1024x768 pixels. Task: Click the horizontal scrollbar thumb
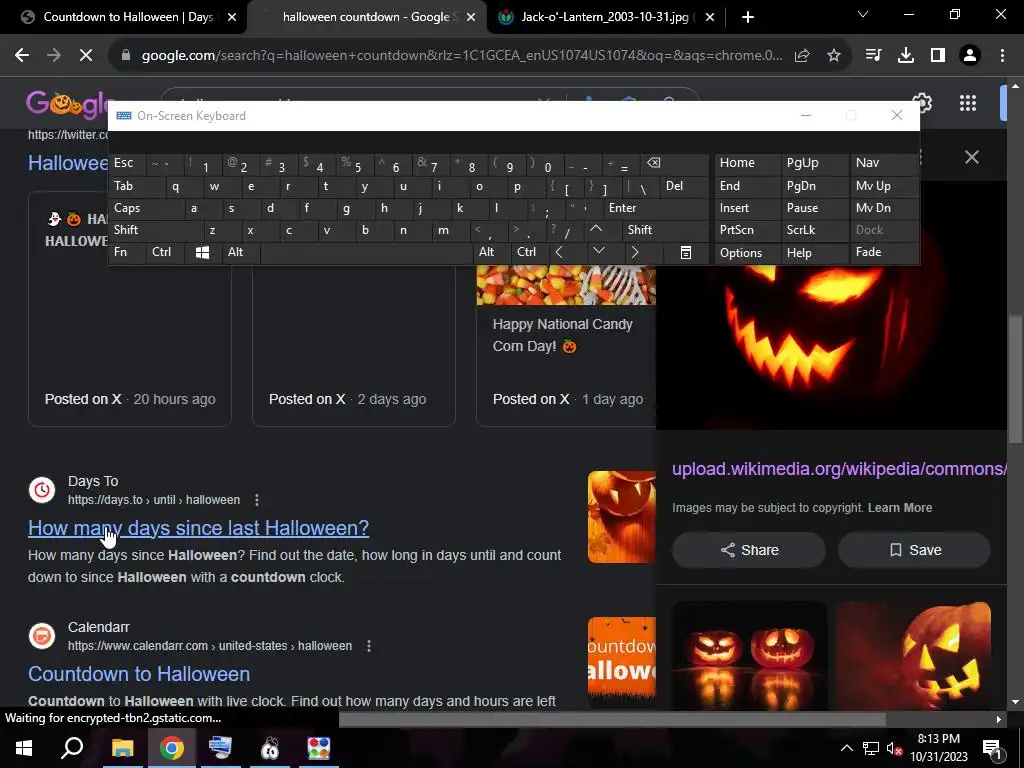tap(612, 719)
